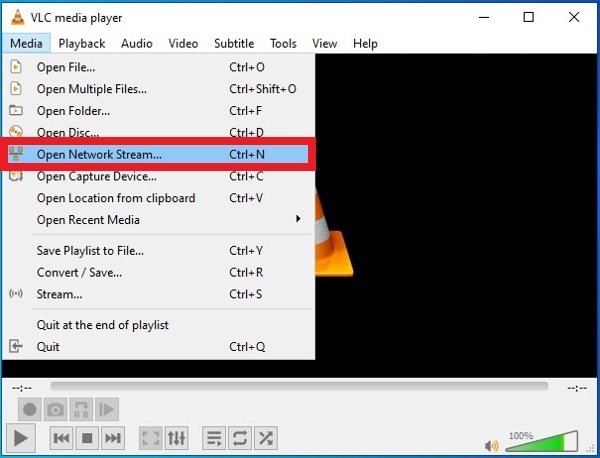600x458 pixels.
Task: Click the A-B loop button
Action: (81, 409)
